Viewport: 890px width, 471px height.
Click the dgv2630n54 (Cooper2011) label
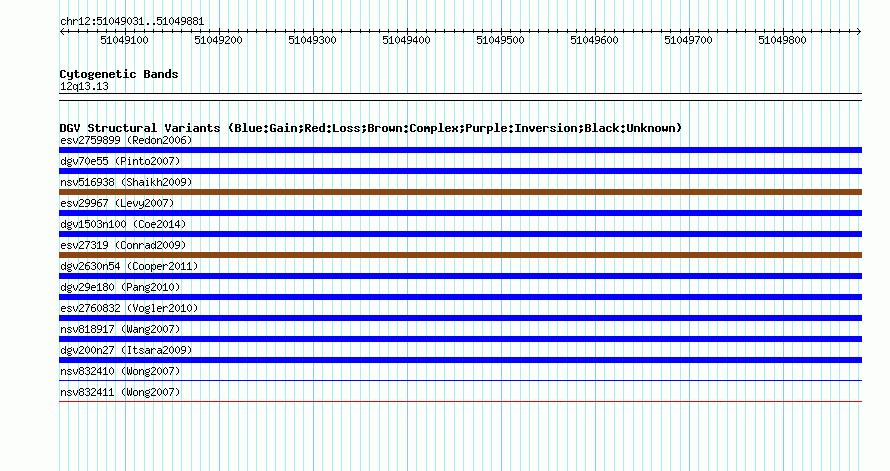(x=129, y=266)
